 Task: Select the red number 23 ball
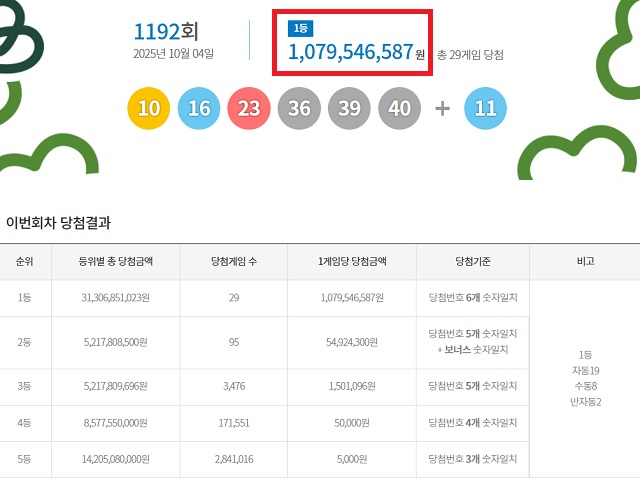(x=249, y=108)
